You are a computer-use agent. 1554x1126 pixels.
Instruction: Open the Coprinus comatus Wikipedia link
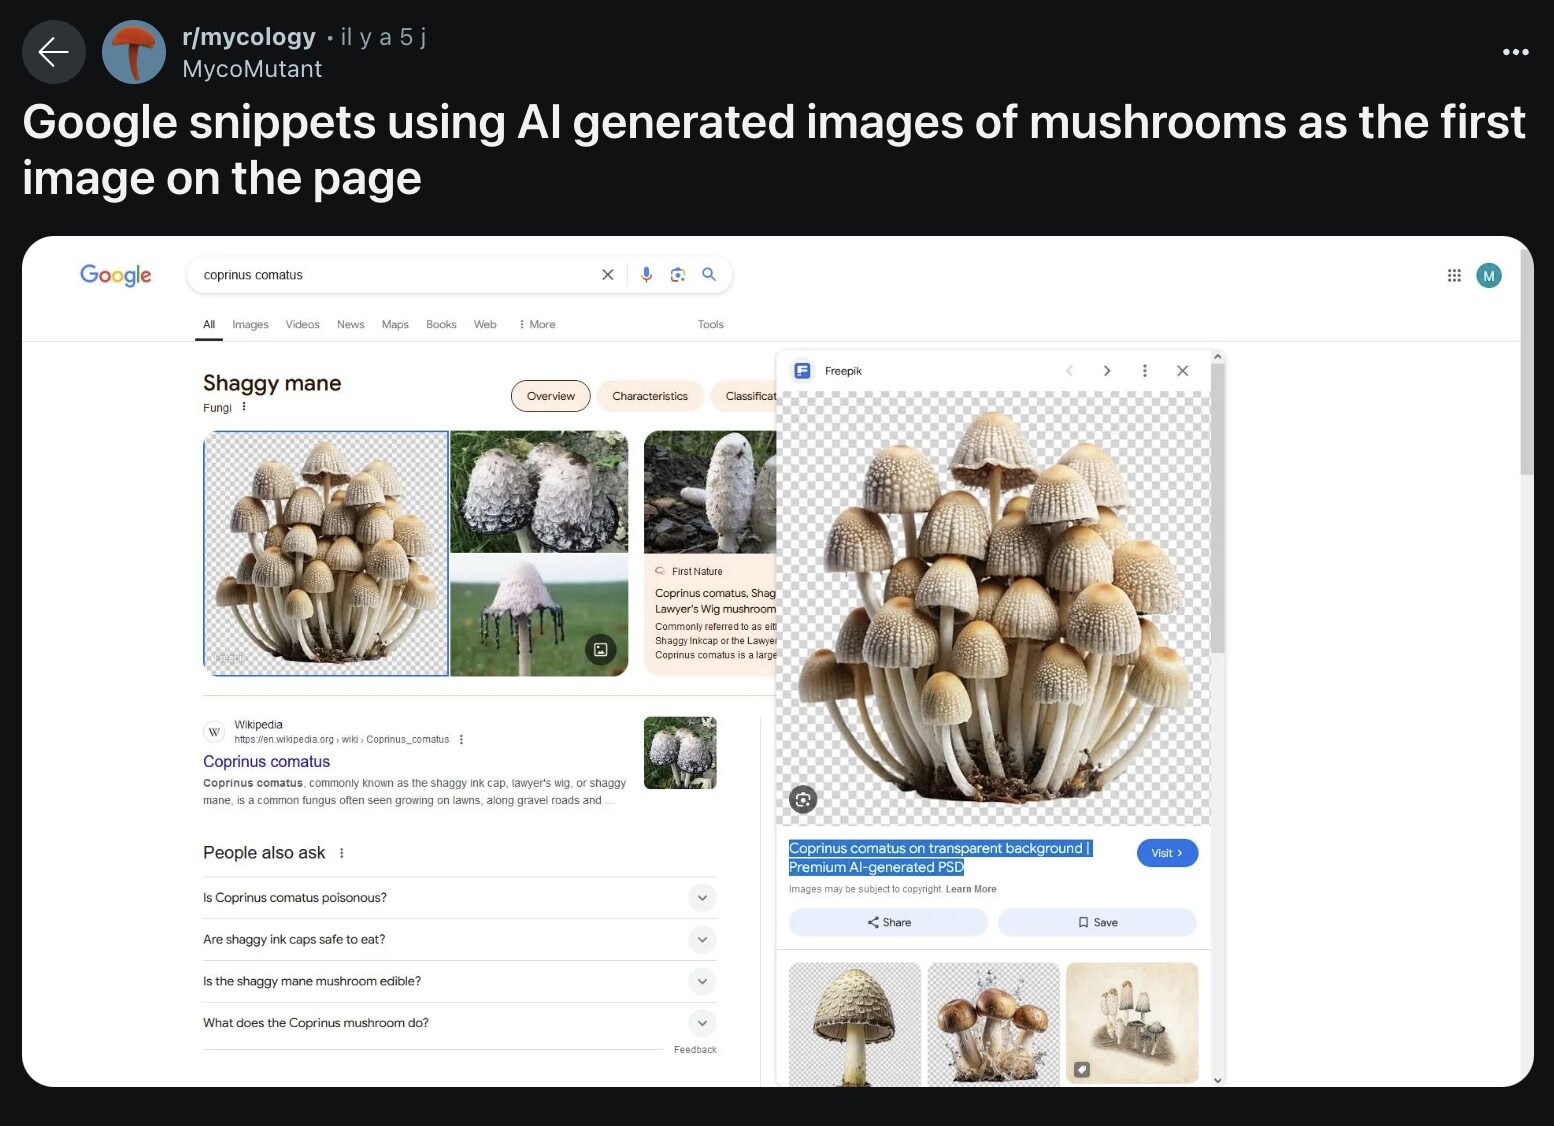266,762
